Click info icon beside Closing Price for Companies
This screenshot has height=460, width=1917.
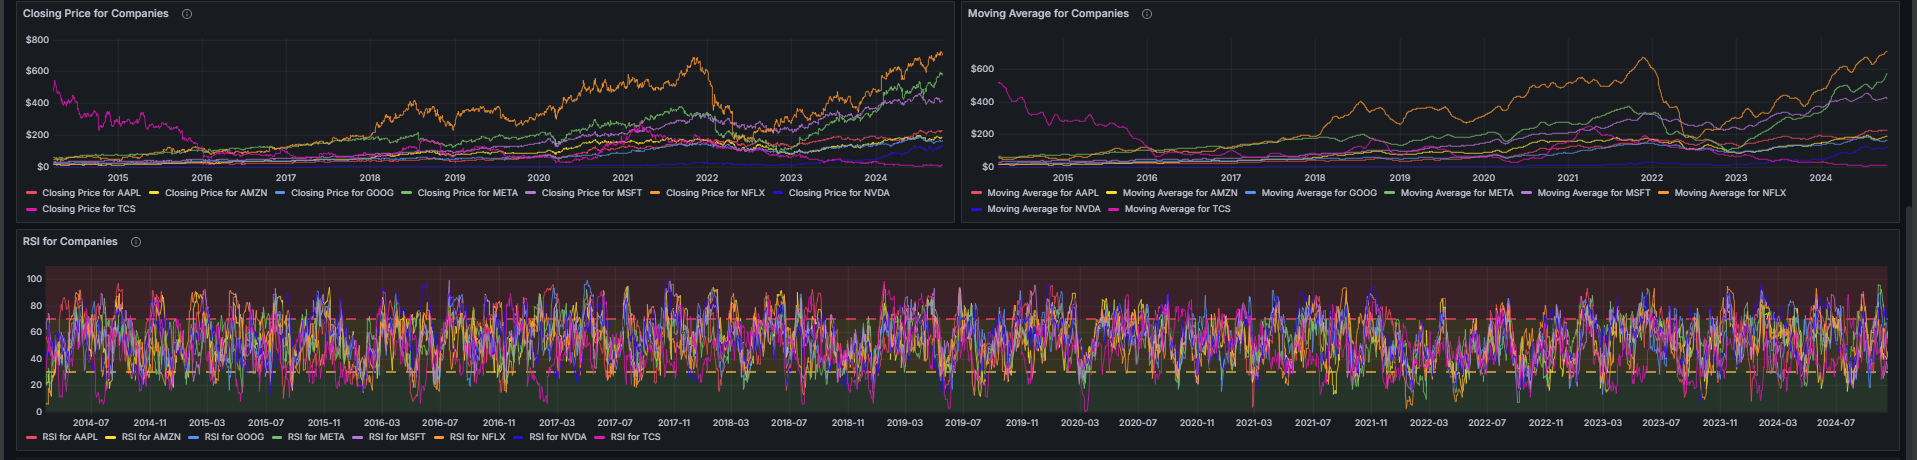[x=187, y=14]
